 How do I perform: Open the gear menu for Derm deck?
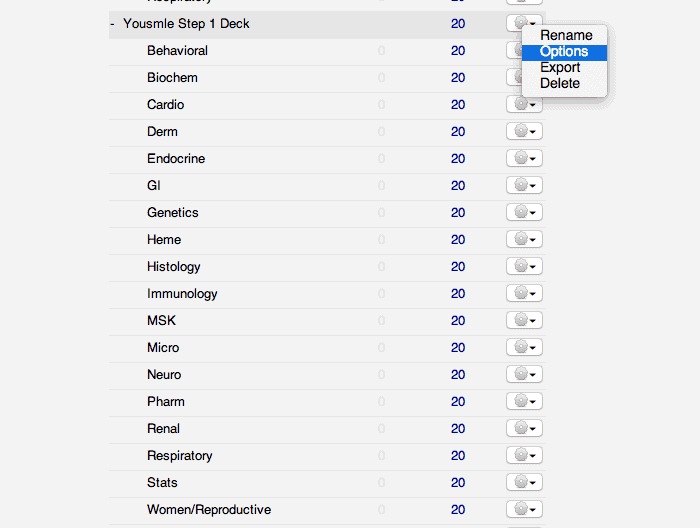524,131
